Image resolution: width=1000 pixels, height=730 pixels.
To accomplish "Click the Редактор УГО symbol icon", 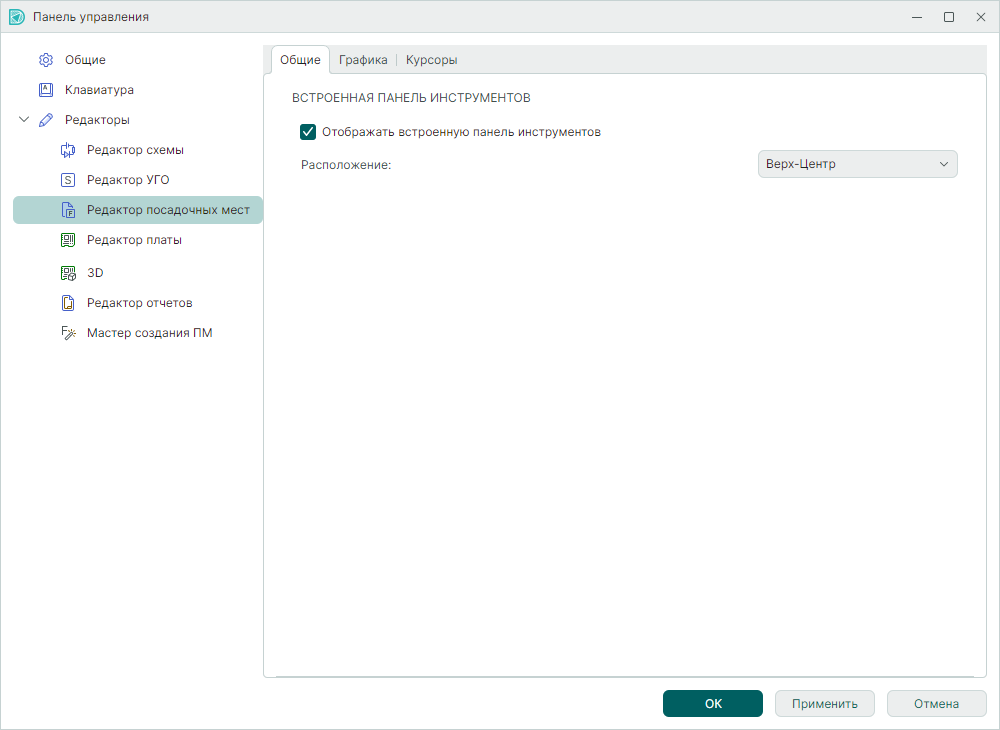I will 68,180.
